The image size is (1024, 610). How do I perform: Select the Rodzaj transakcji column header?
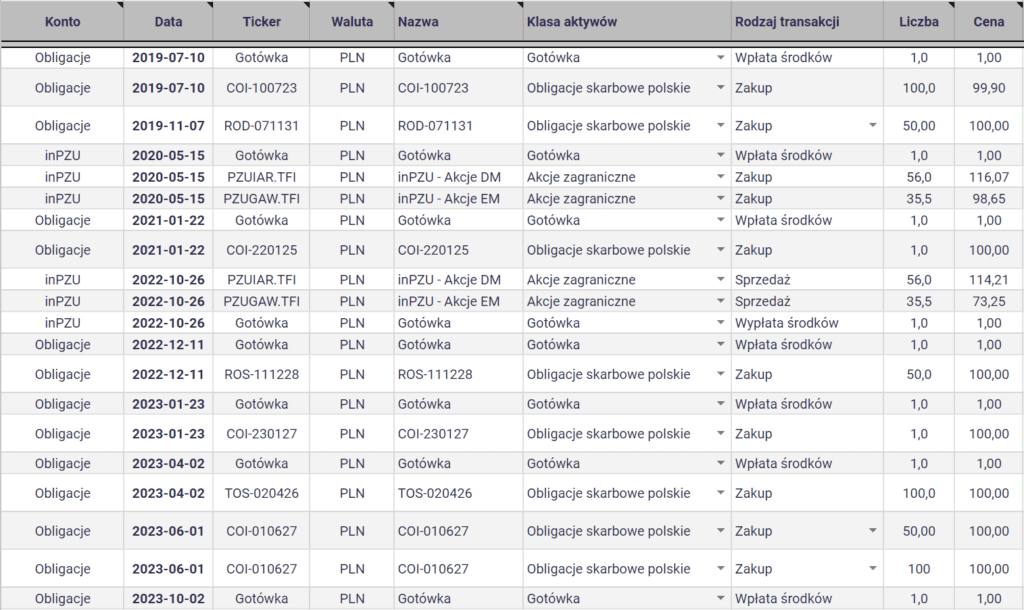tap(786, 21)
